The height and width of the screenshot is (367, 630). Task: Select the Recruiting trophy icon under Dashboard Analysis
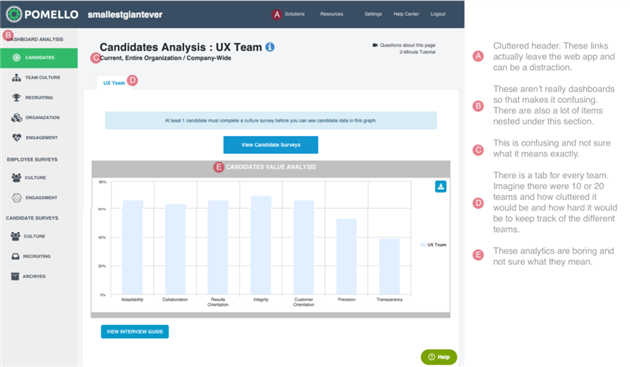click(16, 97)
